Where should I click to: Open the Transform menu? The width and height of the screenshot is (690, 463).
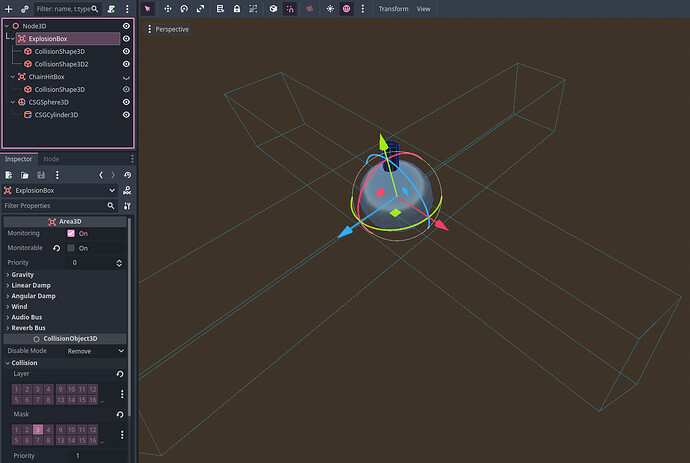[393, 9]
